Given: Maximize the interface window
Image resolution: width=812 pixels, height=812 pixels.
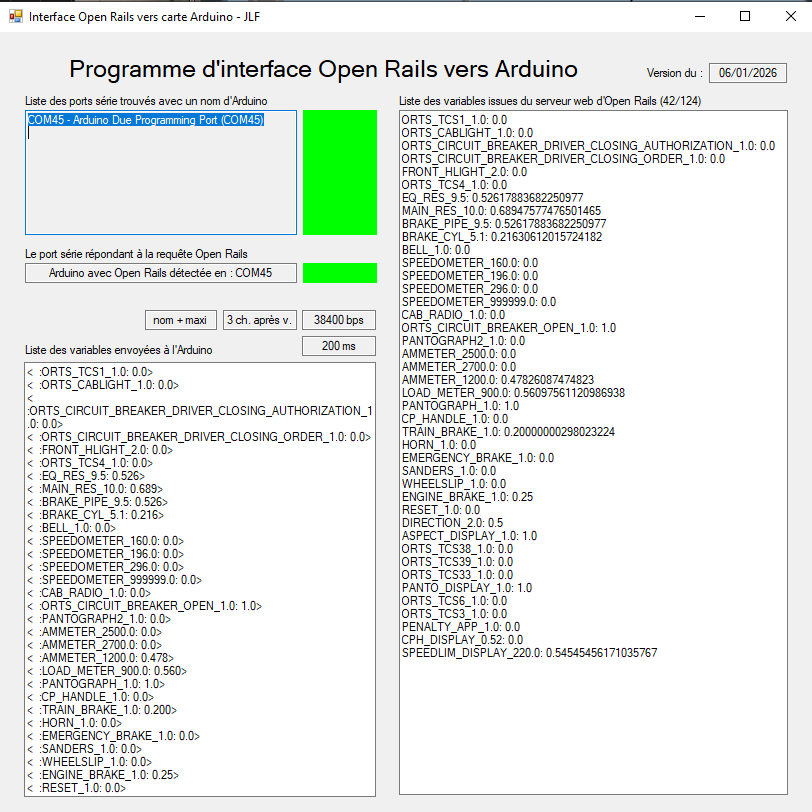Looking at the screenshot, I should pos(745,17).
